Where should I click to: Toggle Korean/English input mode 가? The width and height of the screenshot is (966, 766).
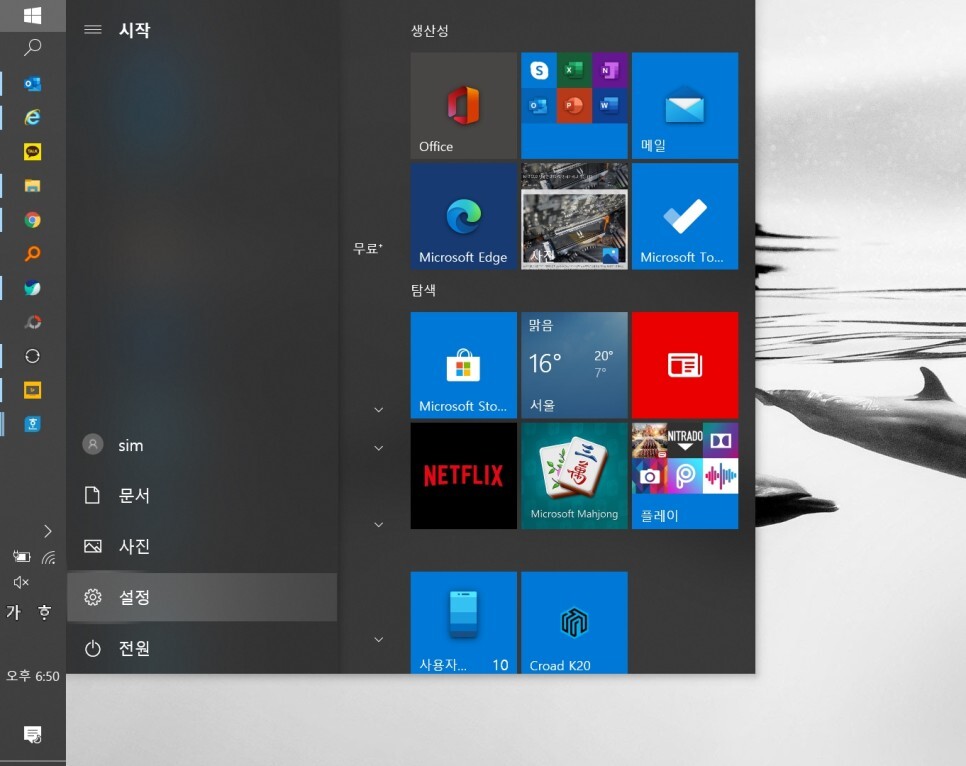point(14,612)
